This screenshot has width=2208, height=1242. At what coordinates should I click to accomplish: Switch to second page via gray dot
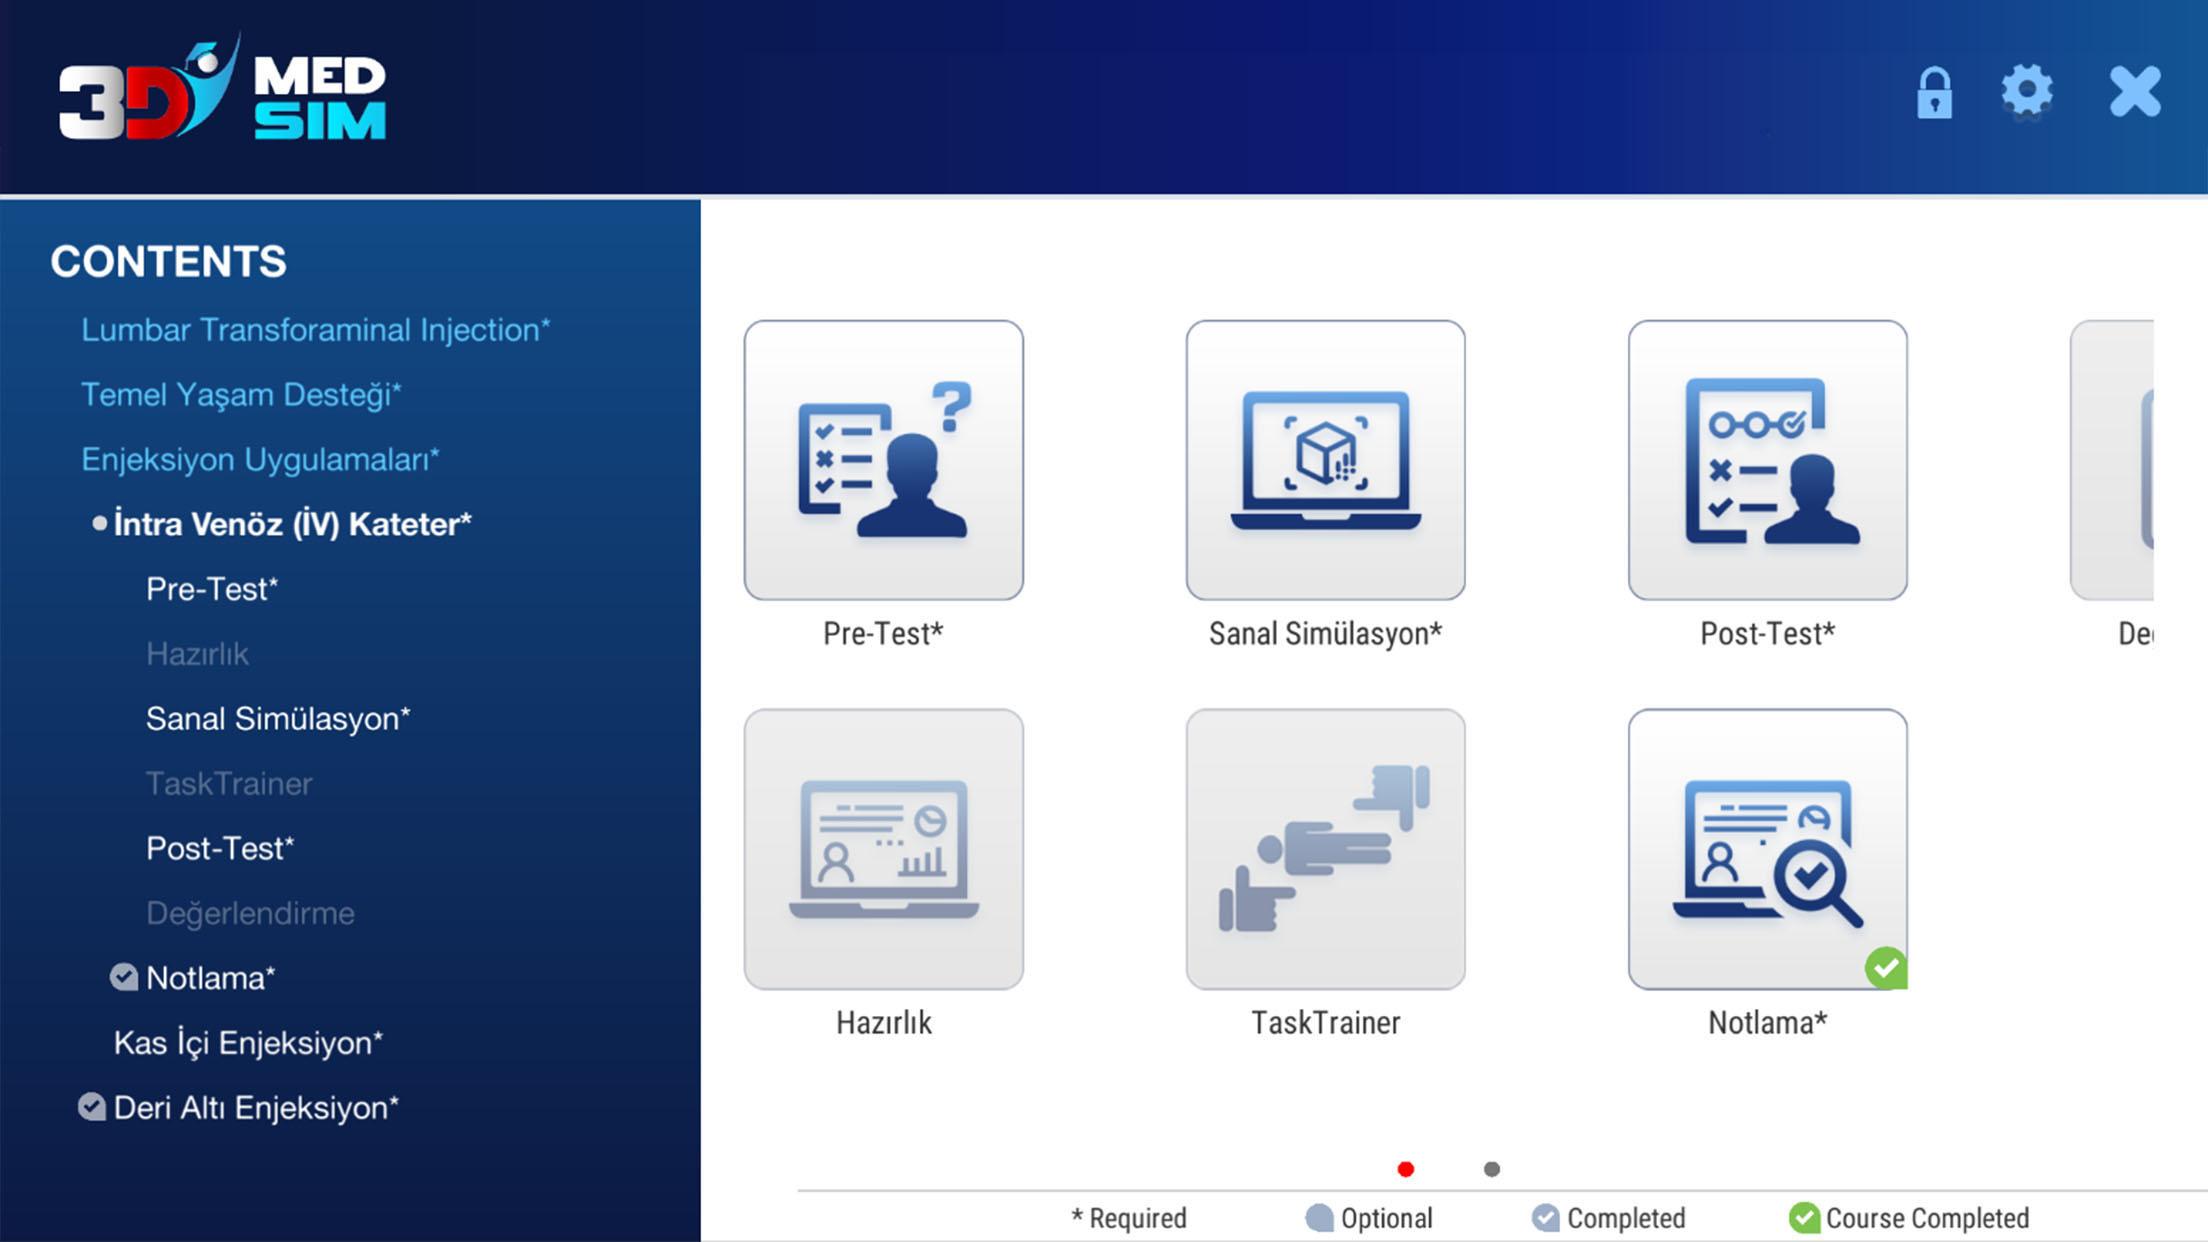pos(1491,1169)
